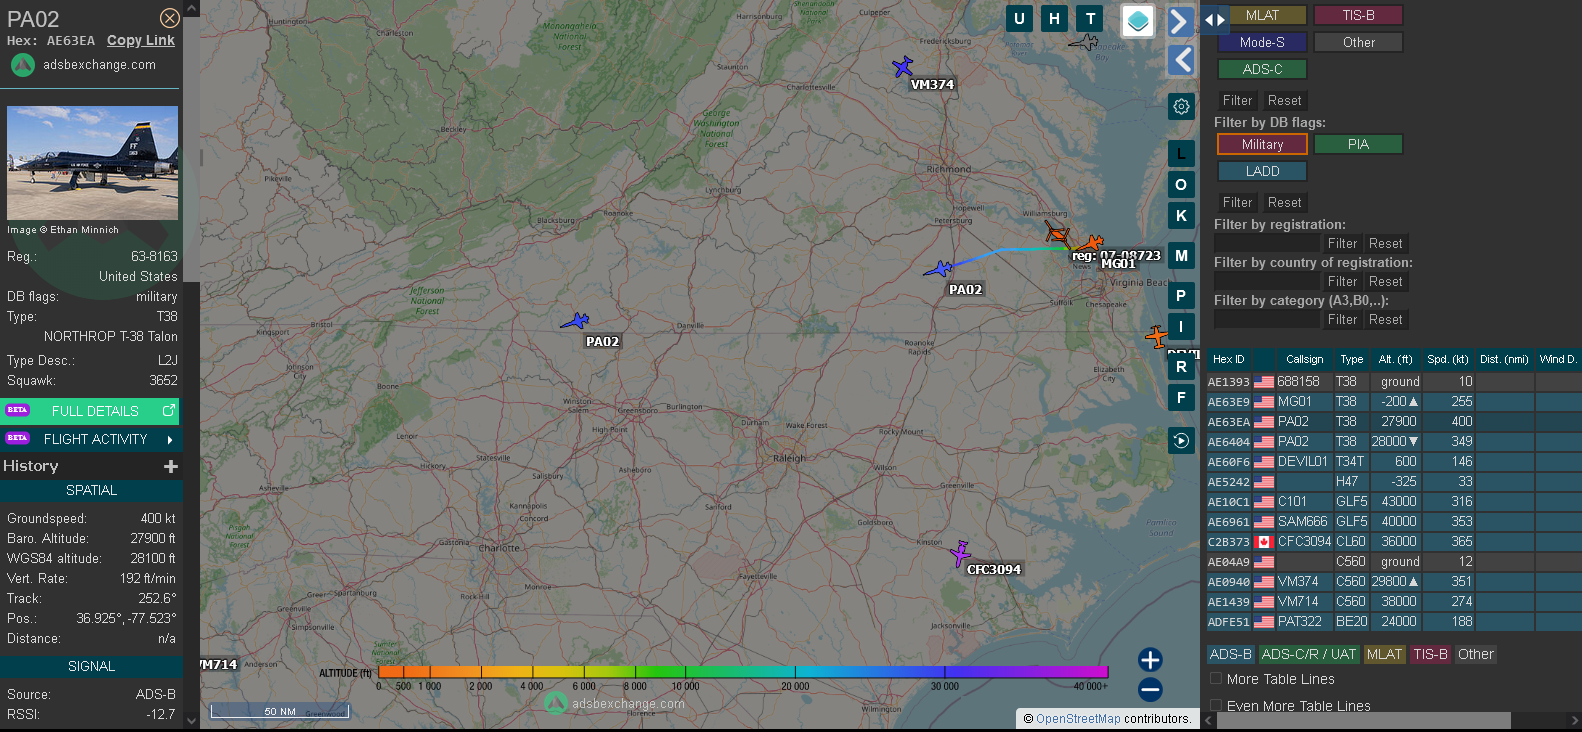The width and height of the screenshot is (1582, 732).
Task: Toggle the K map button
Action: coord(1181,216)
